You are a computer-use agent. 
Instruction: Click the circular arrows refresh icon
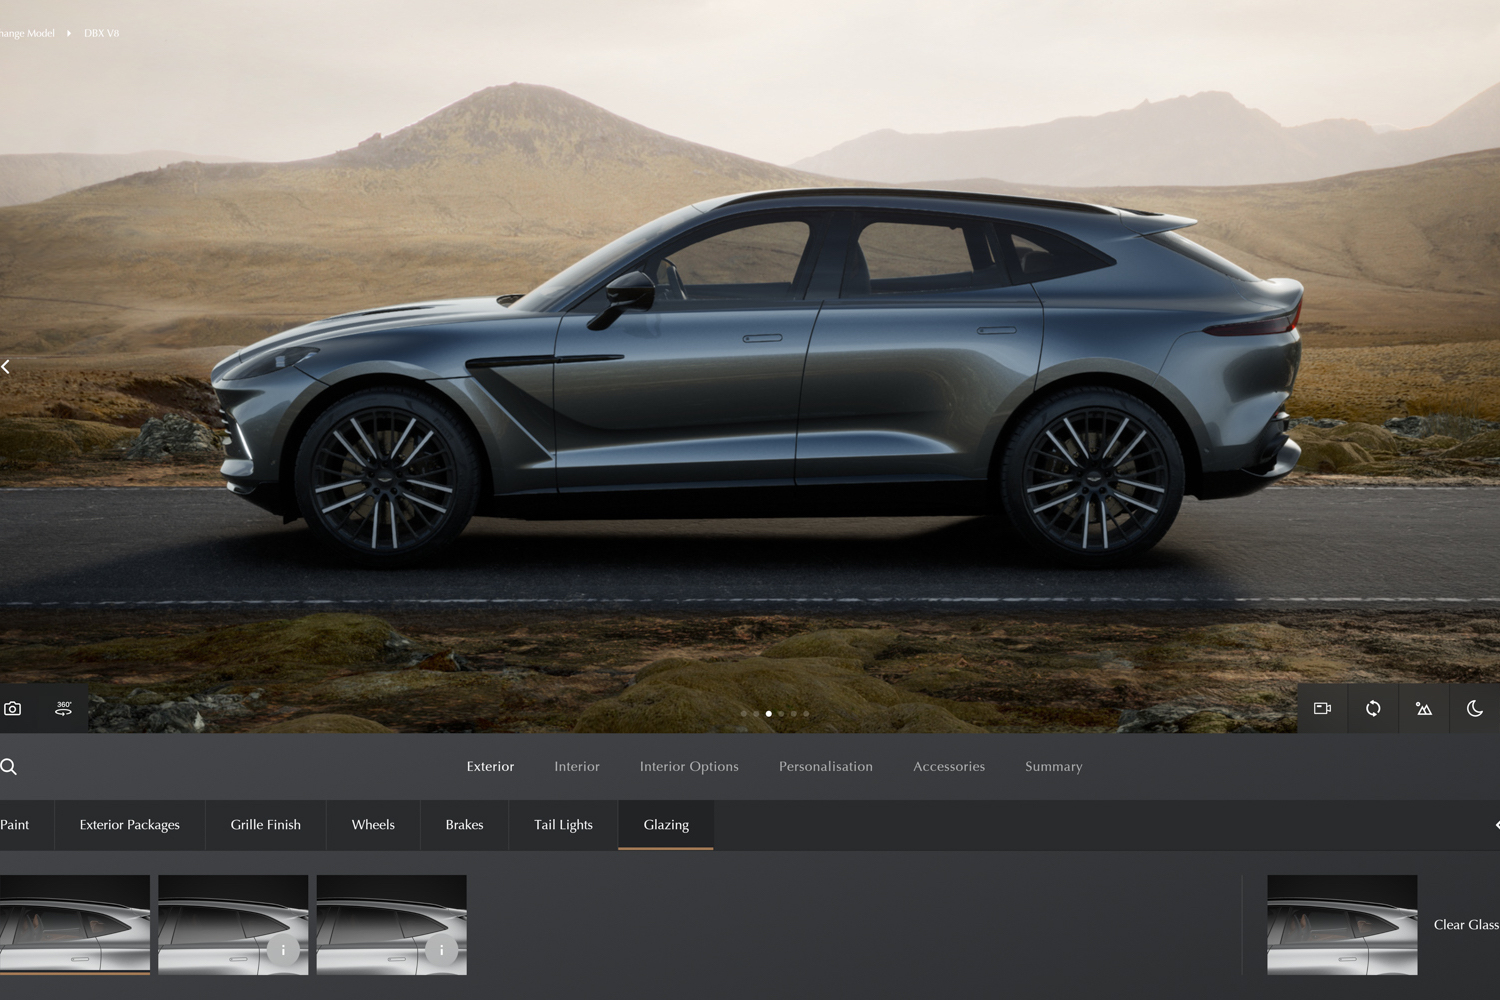(x=1373, y=708)
